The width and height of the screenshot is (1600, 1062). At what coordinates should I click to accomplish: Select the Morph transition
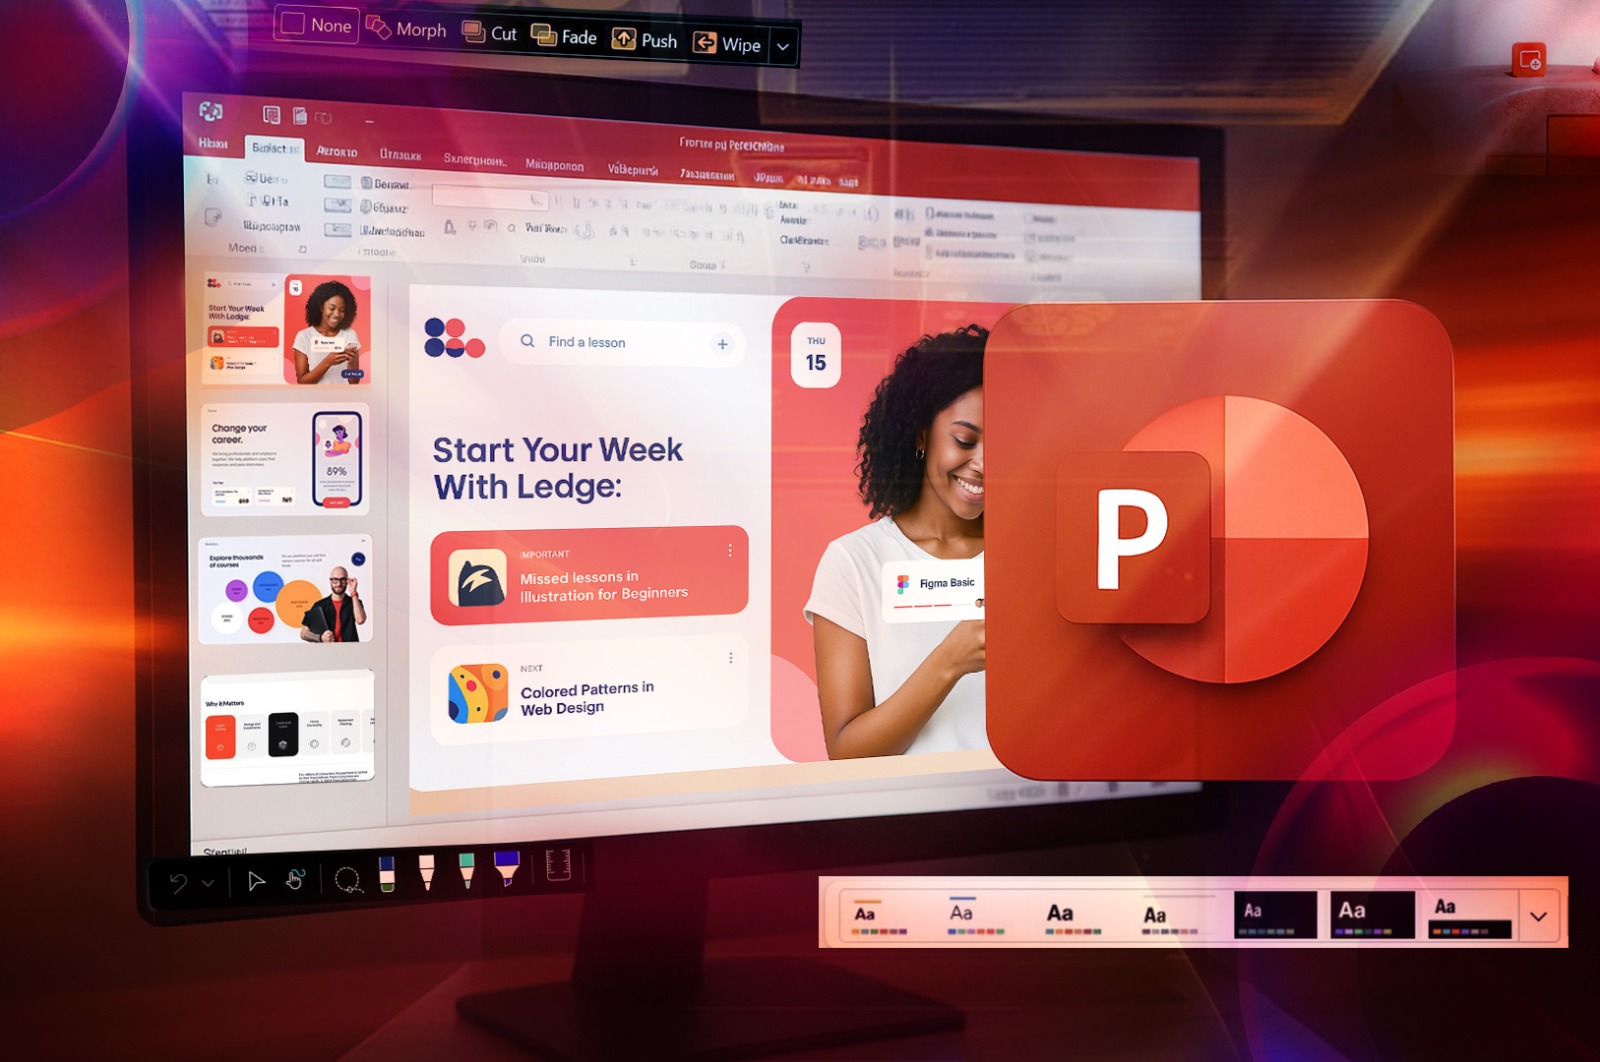point(404,30)
